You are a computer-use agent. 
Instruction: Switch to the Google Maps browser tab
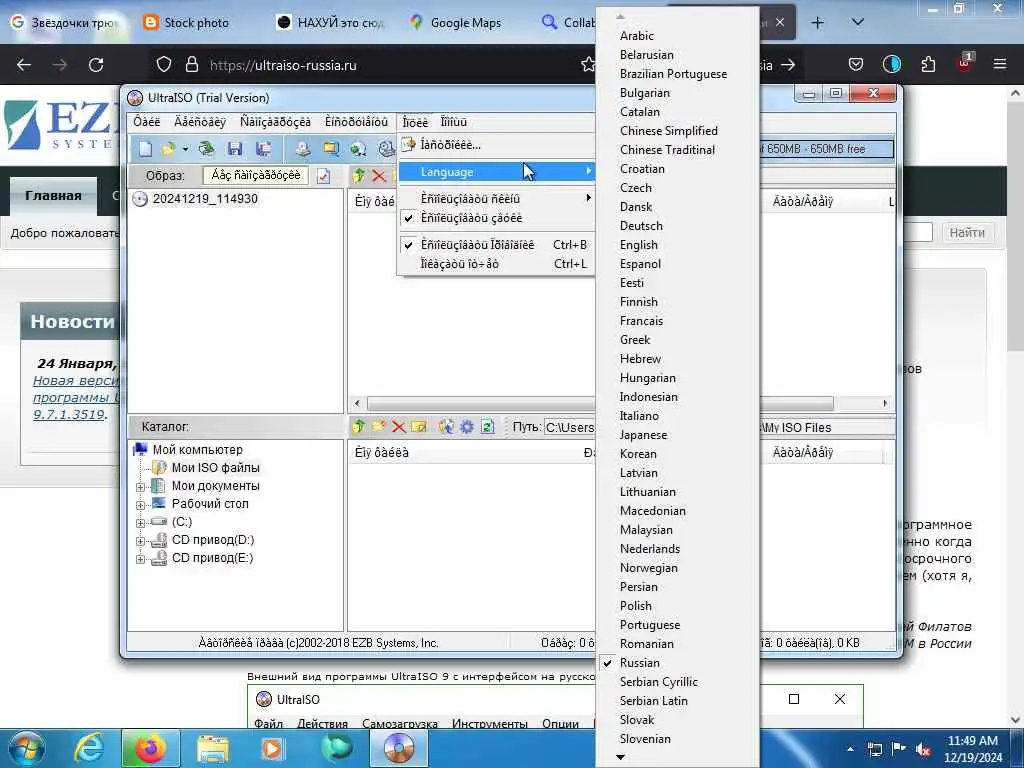(x=466, y=23)
